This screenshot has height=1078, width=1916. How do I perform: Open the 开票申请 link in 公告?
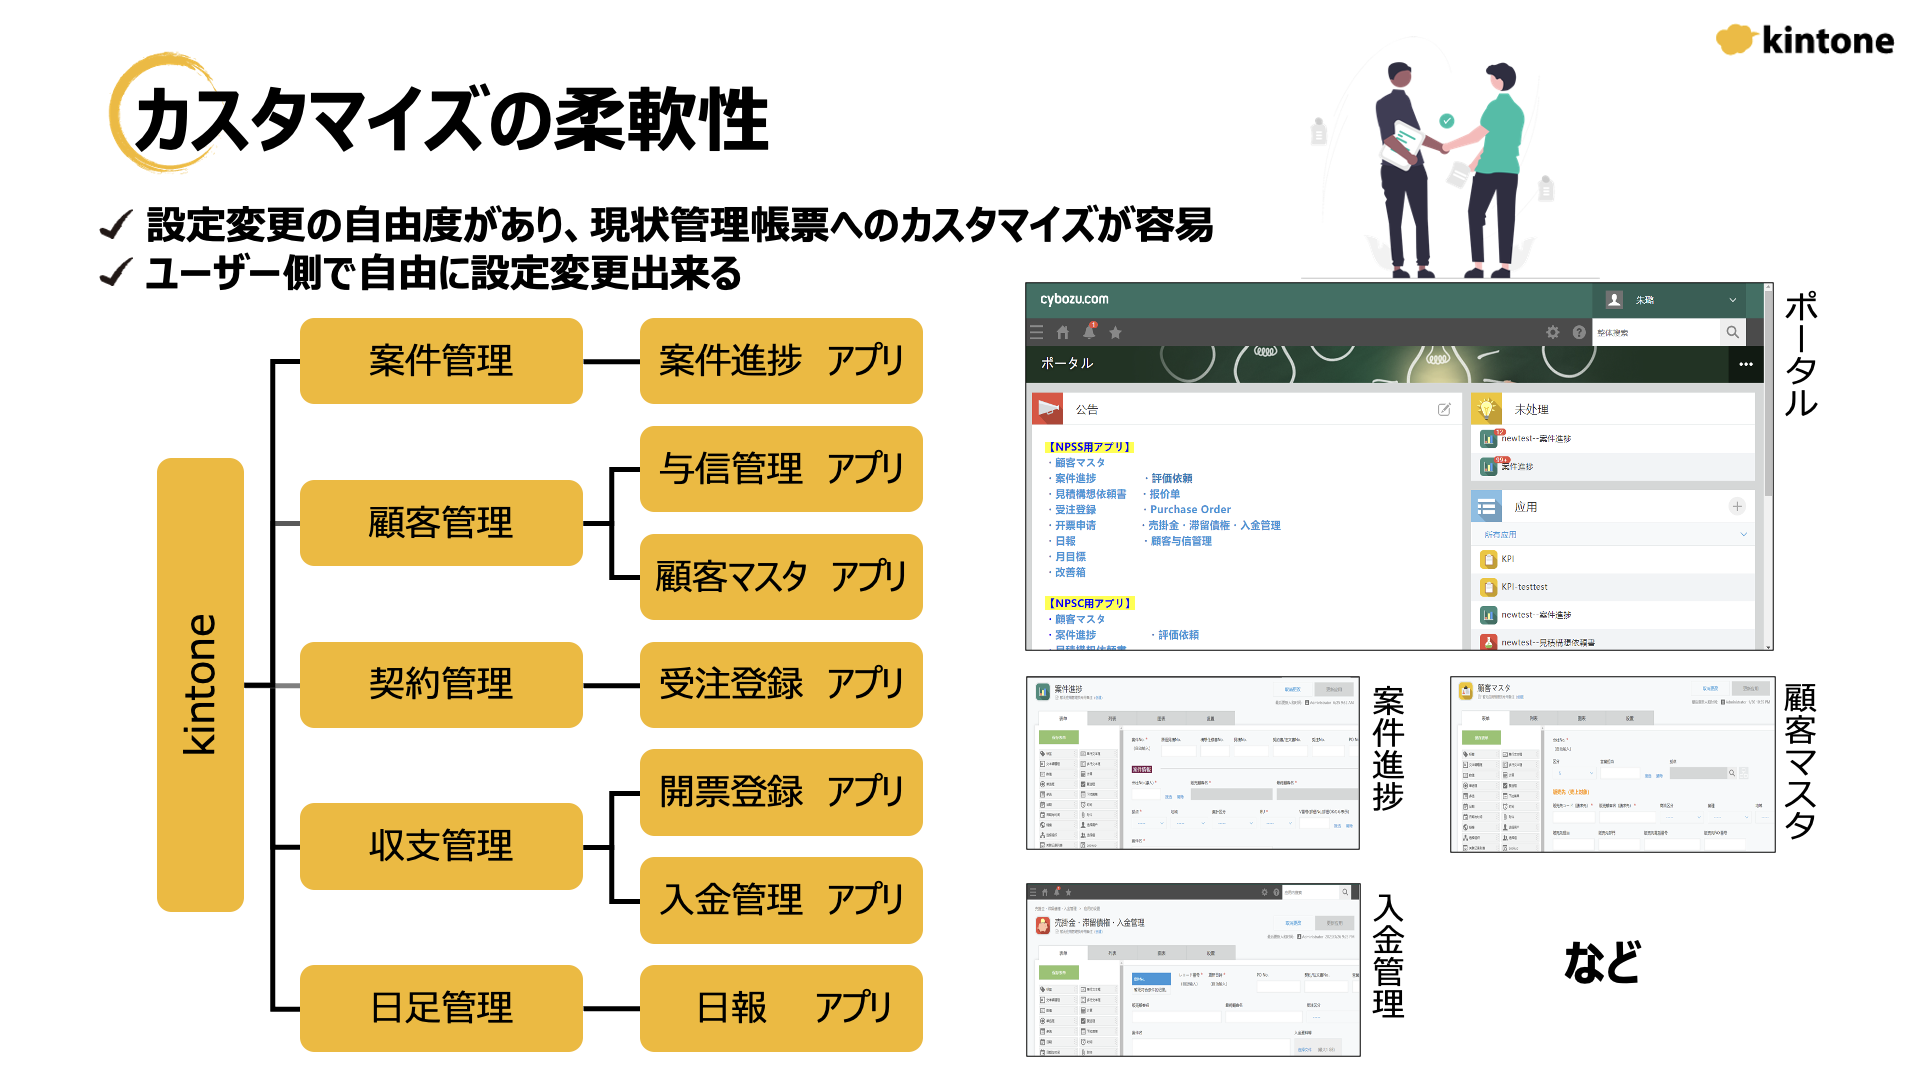[x=1075, y=525]
